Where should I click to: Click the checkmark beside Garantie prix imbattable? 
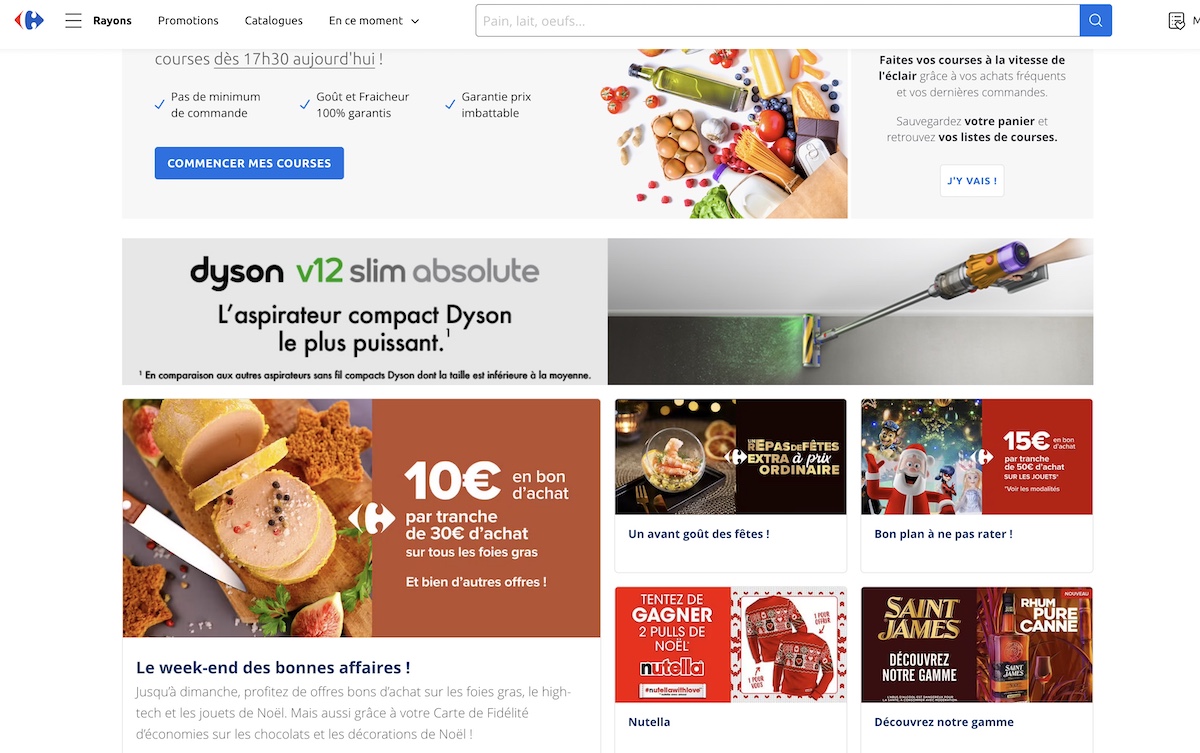pos(450,104)
